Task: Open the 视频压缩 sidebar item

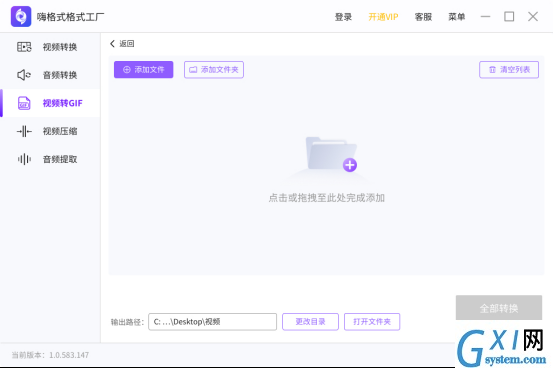Action: click(x=50, y=131)
